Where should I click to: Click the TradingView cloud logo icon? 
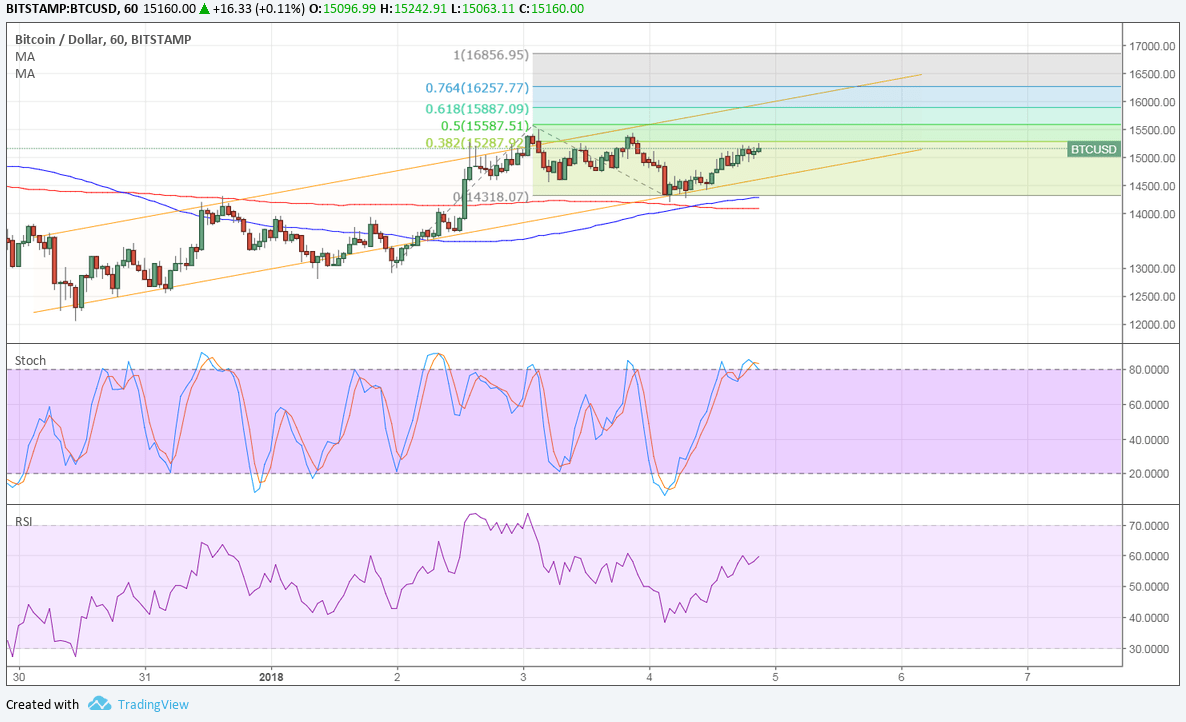point(98,704)
